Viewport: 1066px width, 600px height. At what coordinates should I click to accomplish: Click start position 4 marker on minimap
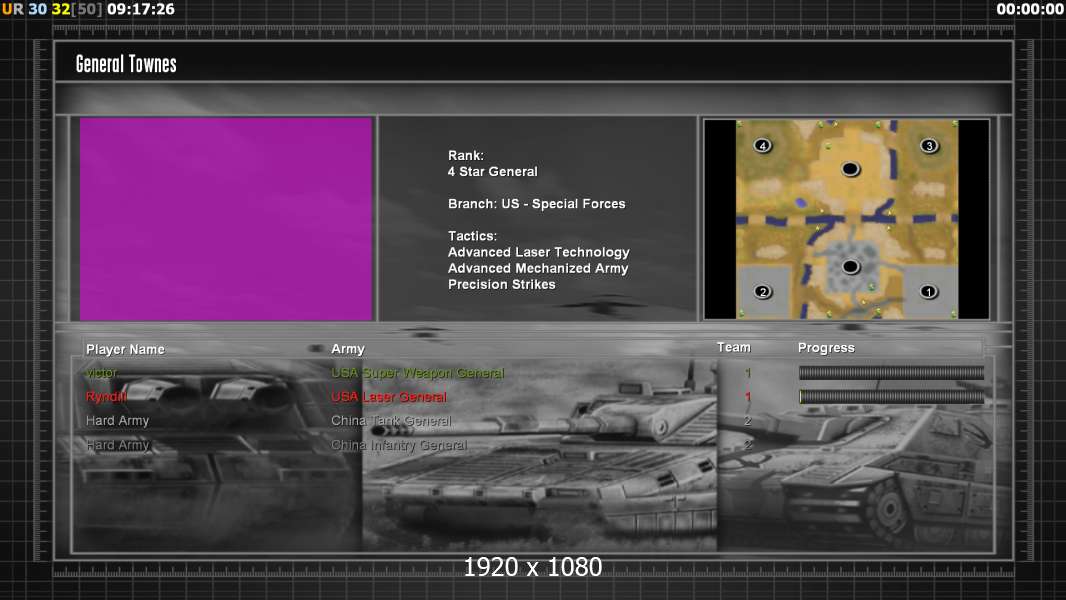coord(763,145)
